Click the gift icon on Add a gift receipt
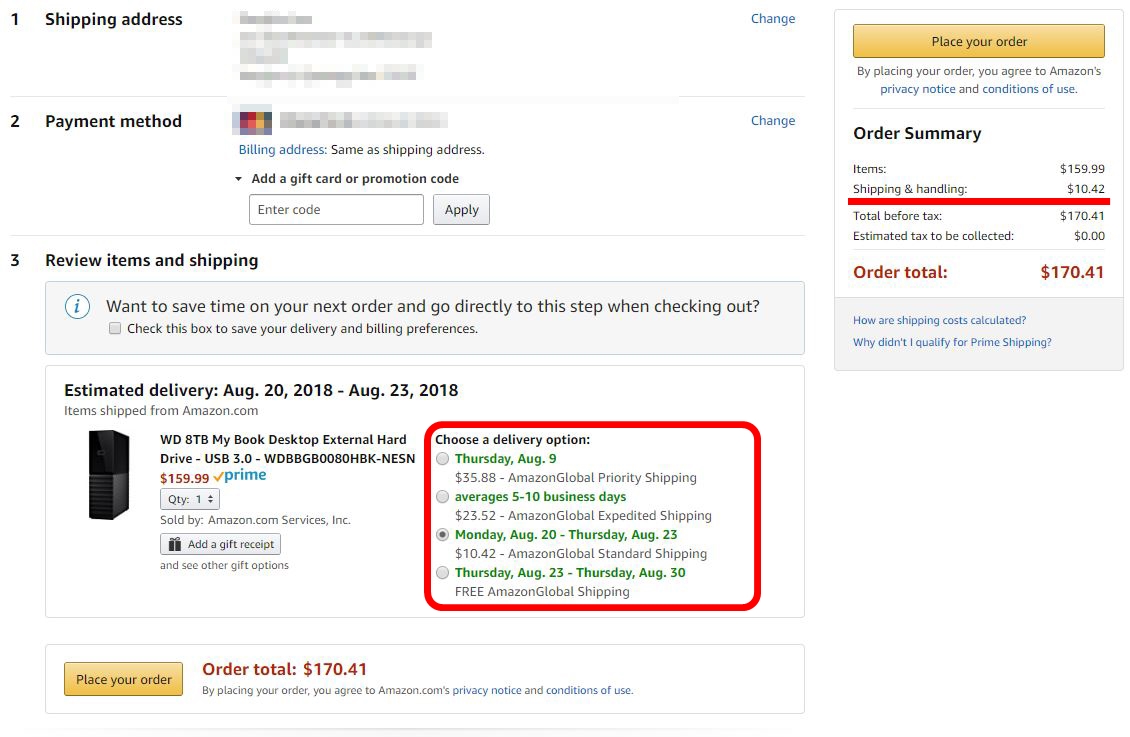Image resolution: width=1130 pixels, height=737 pixels. (174, 544)
